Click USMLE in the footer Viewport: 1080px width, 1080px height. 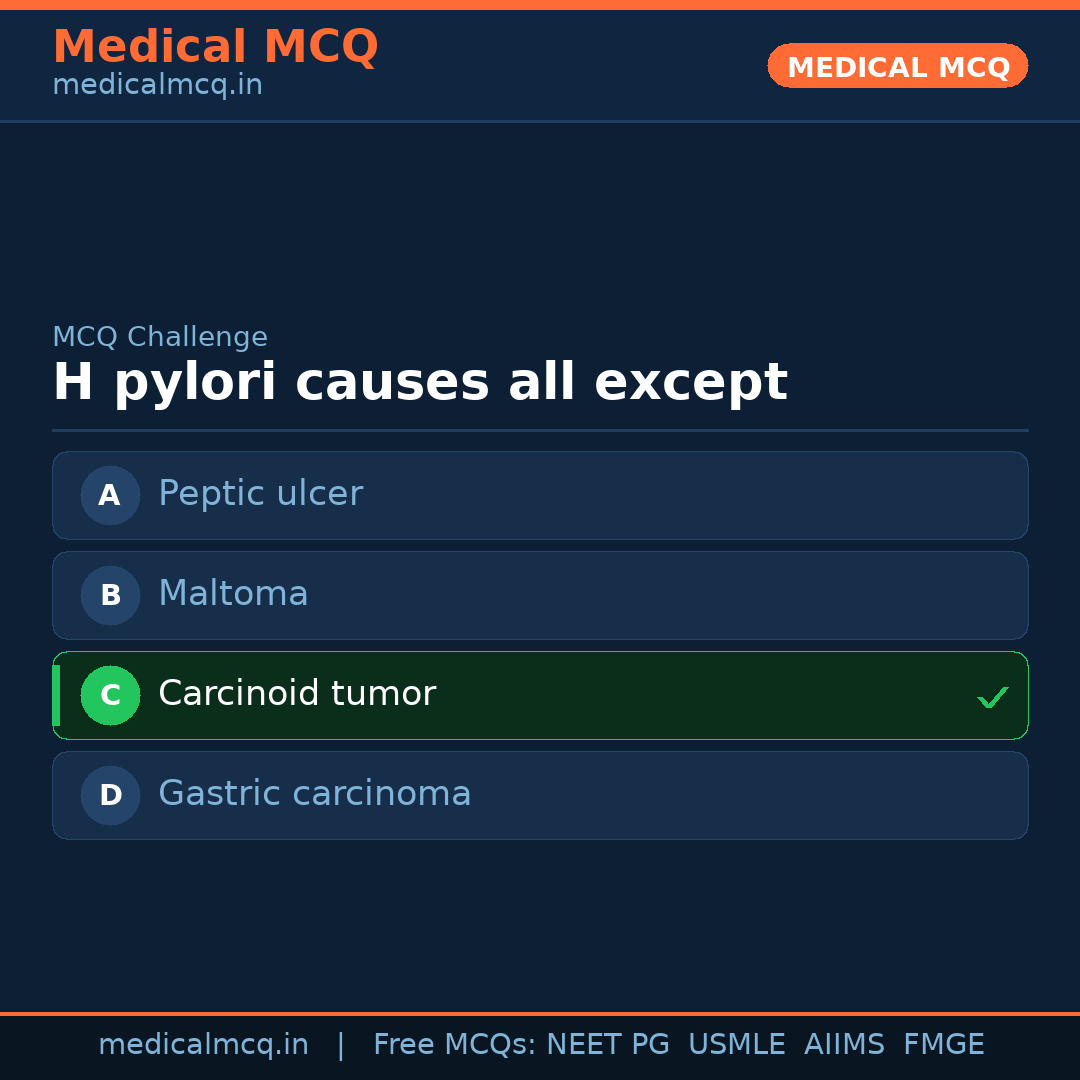point(736,1045)
